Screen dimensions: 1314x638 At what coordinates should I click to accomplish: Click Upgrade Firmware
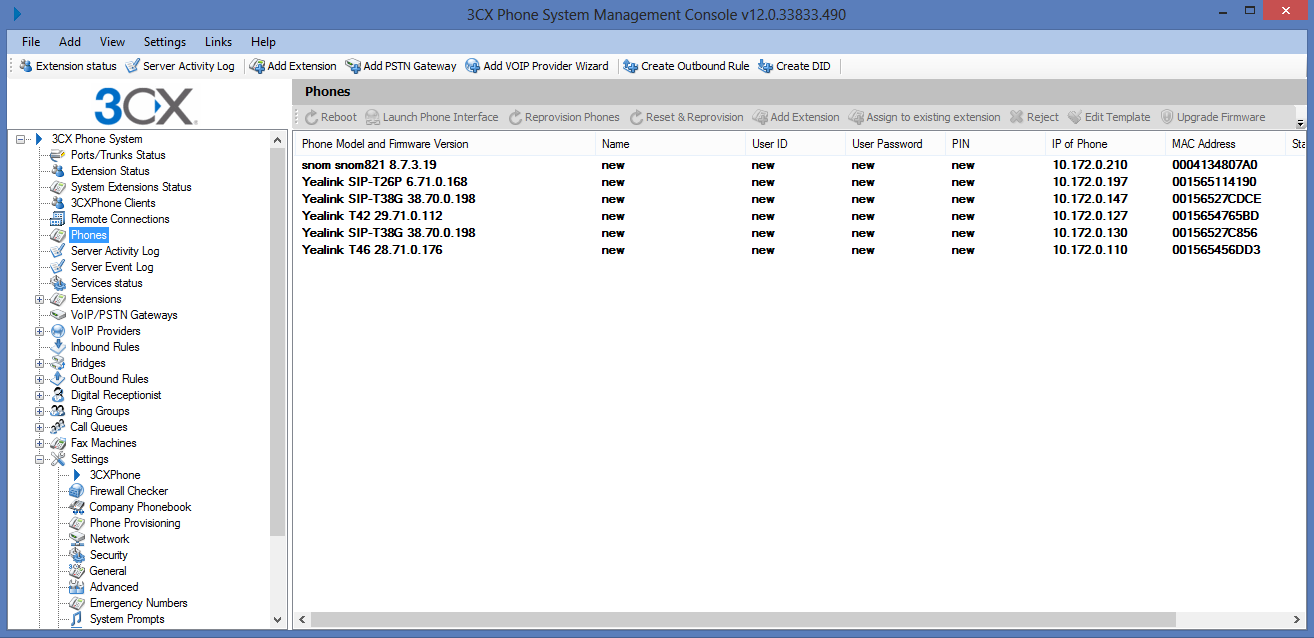1212,117
